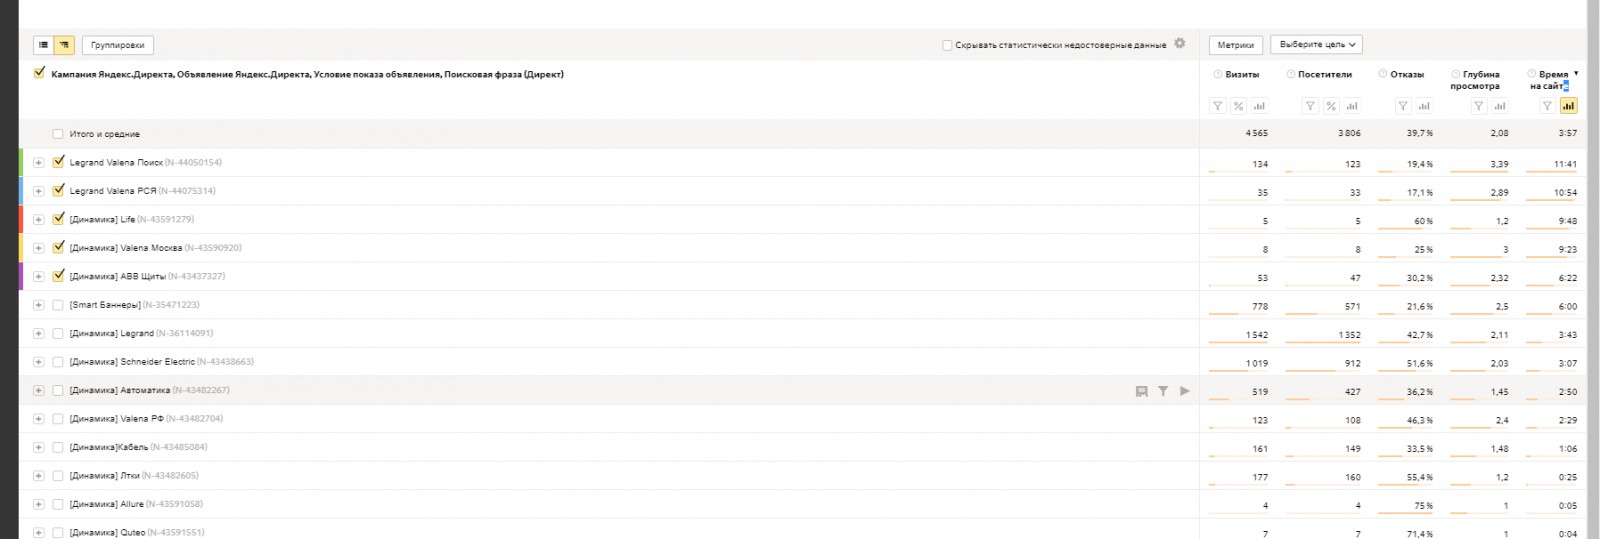
Task: Filter by Глубина просмотра column
Action: point(1478,106)
